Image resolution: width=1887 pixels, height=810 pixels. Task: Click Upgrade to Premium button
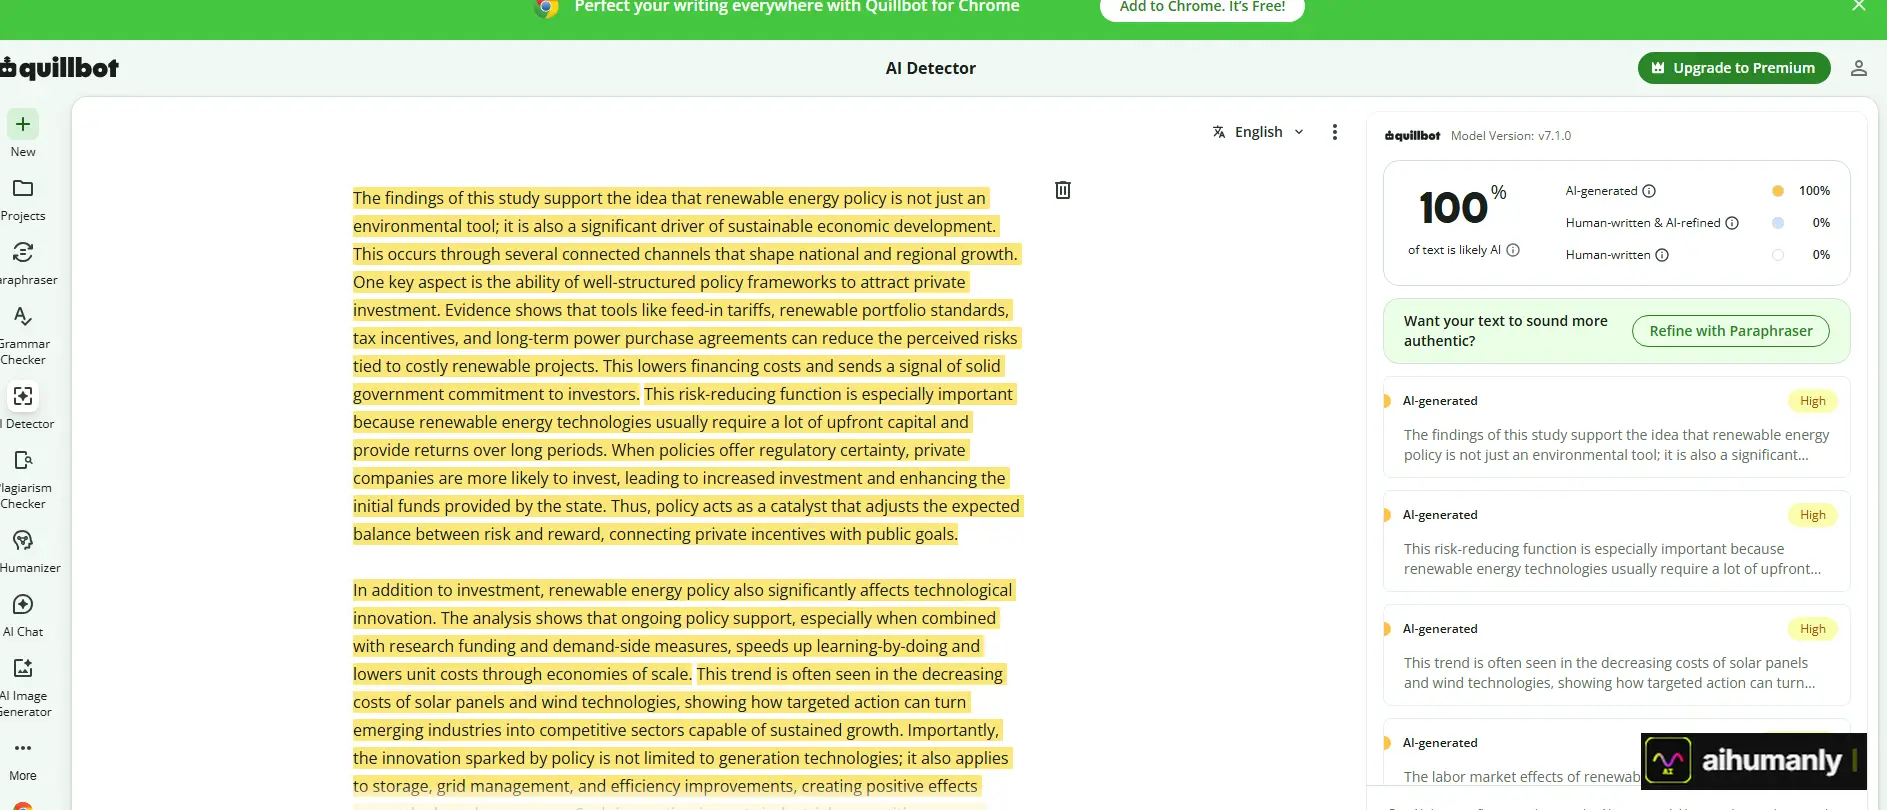click(1734, 68)
